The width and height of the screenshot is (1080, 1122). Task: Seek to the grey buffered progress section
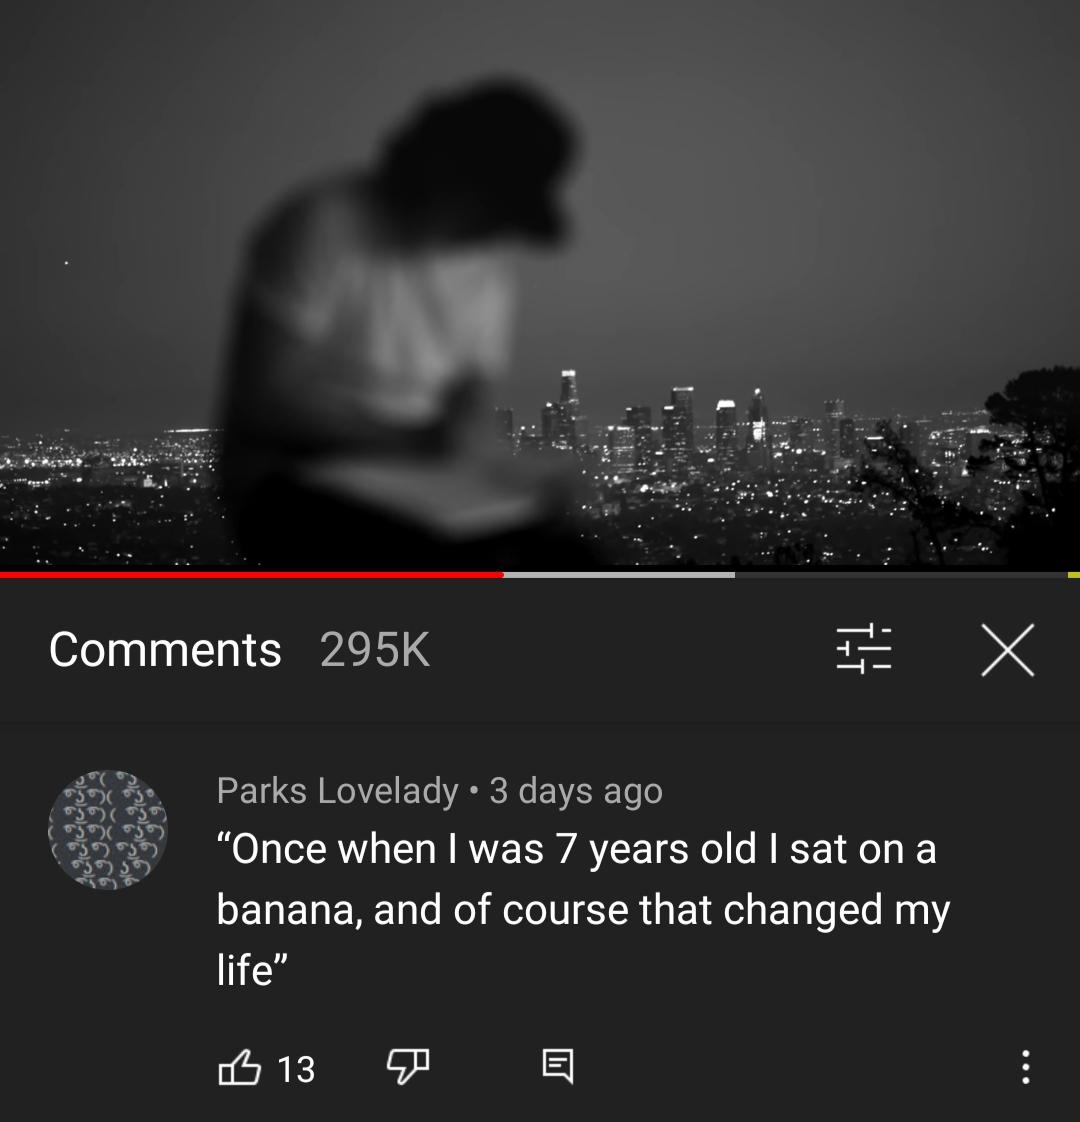[x=618, y=574]
